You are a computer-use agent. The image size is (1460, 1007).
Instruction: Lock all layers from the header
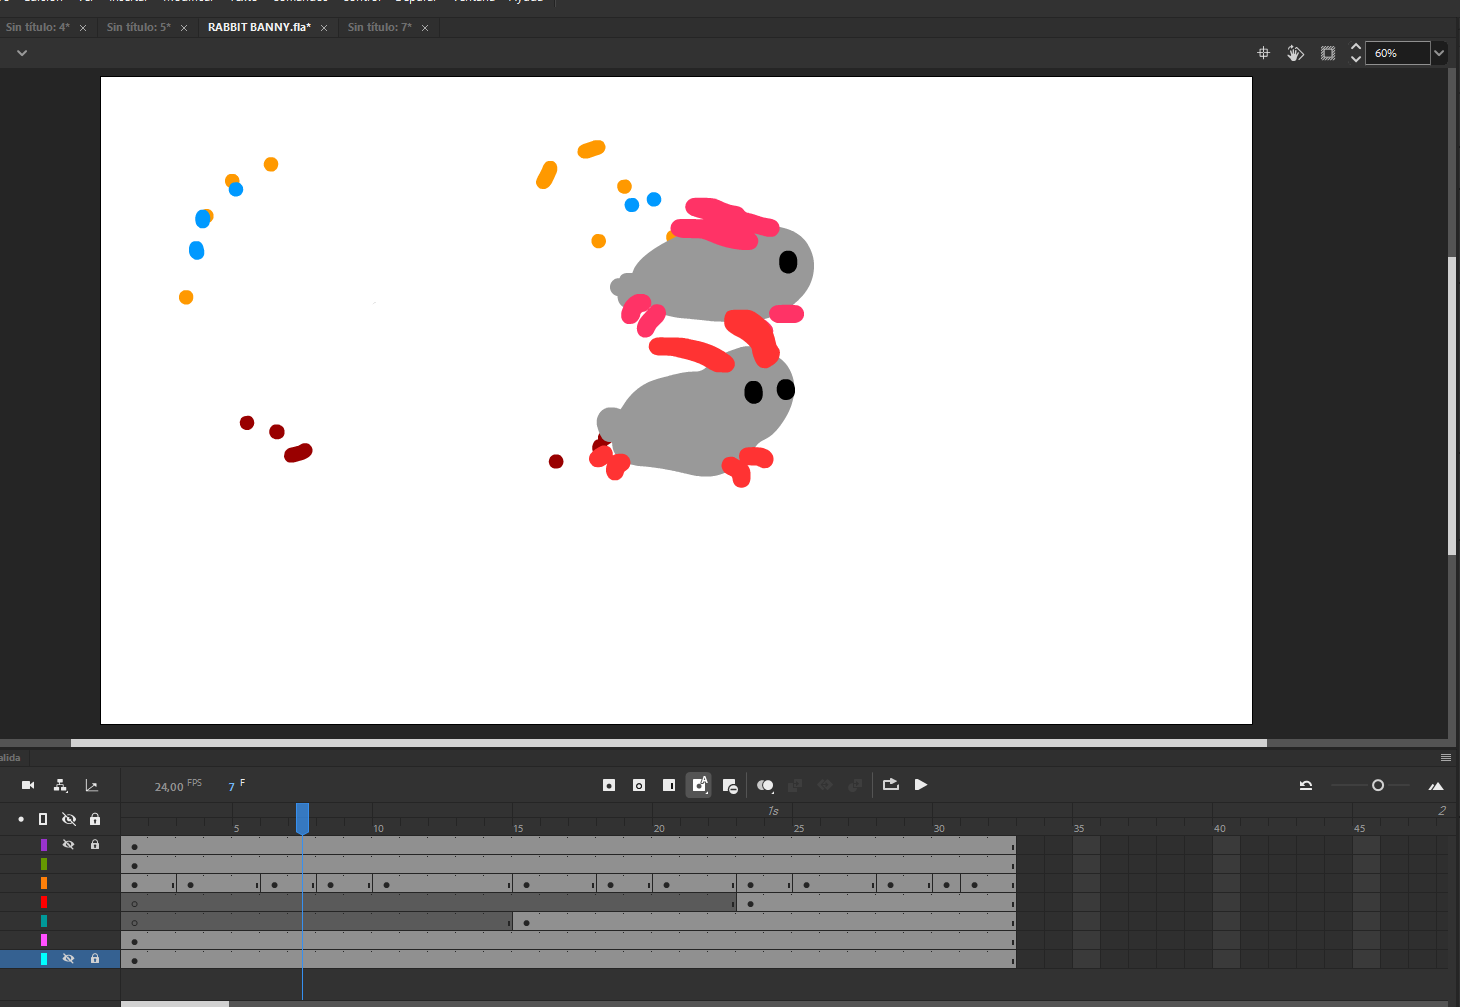(x=95, y=819)
